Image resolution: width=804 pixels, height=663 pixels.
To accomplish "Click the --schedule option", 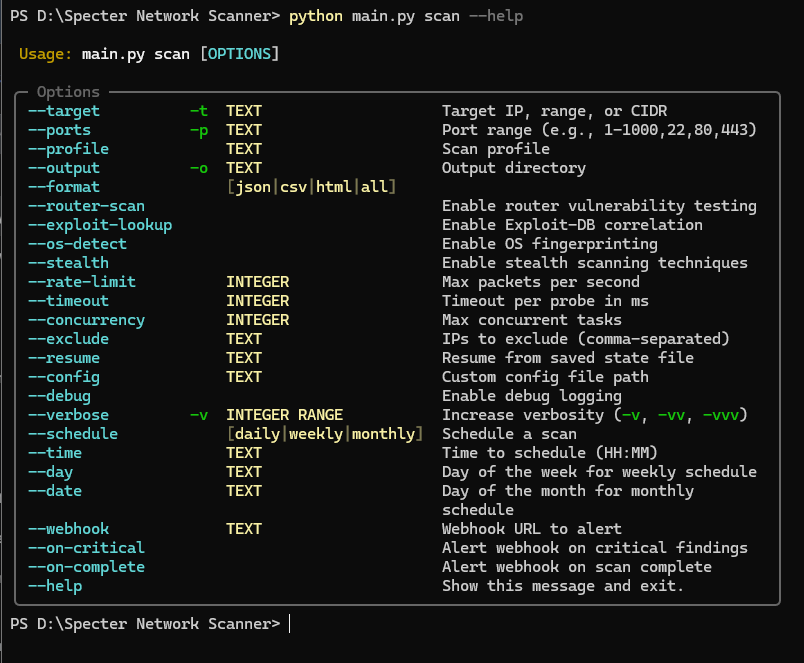I will pos(73,434).
